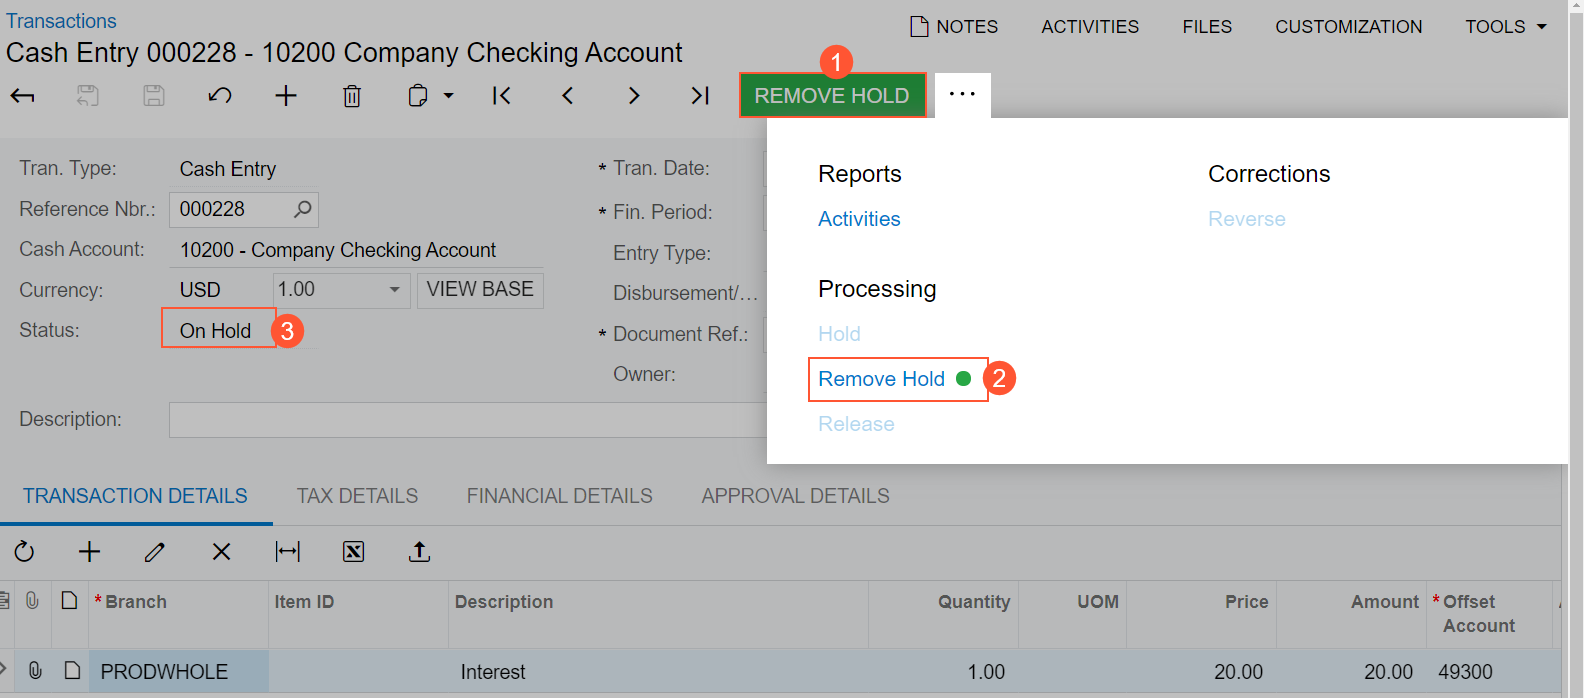Screen dimensions: 1584x698
Task: Refresh the transaction details grid
Action: coord(24,552)
